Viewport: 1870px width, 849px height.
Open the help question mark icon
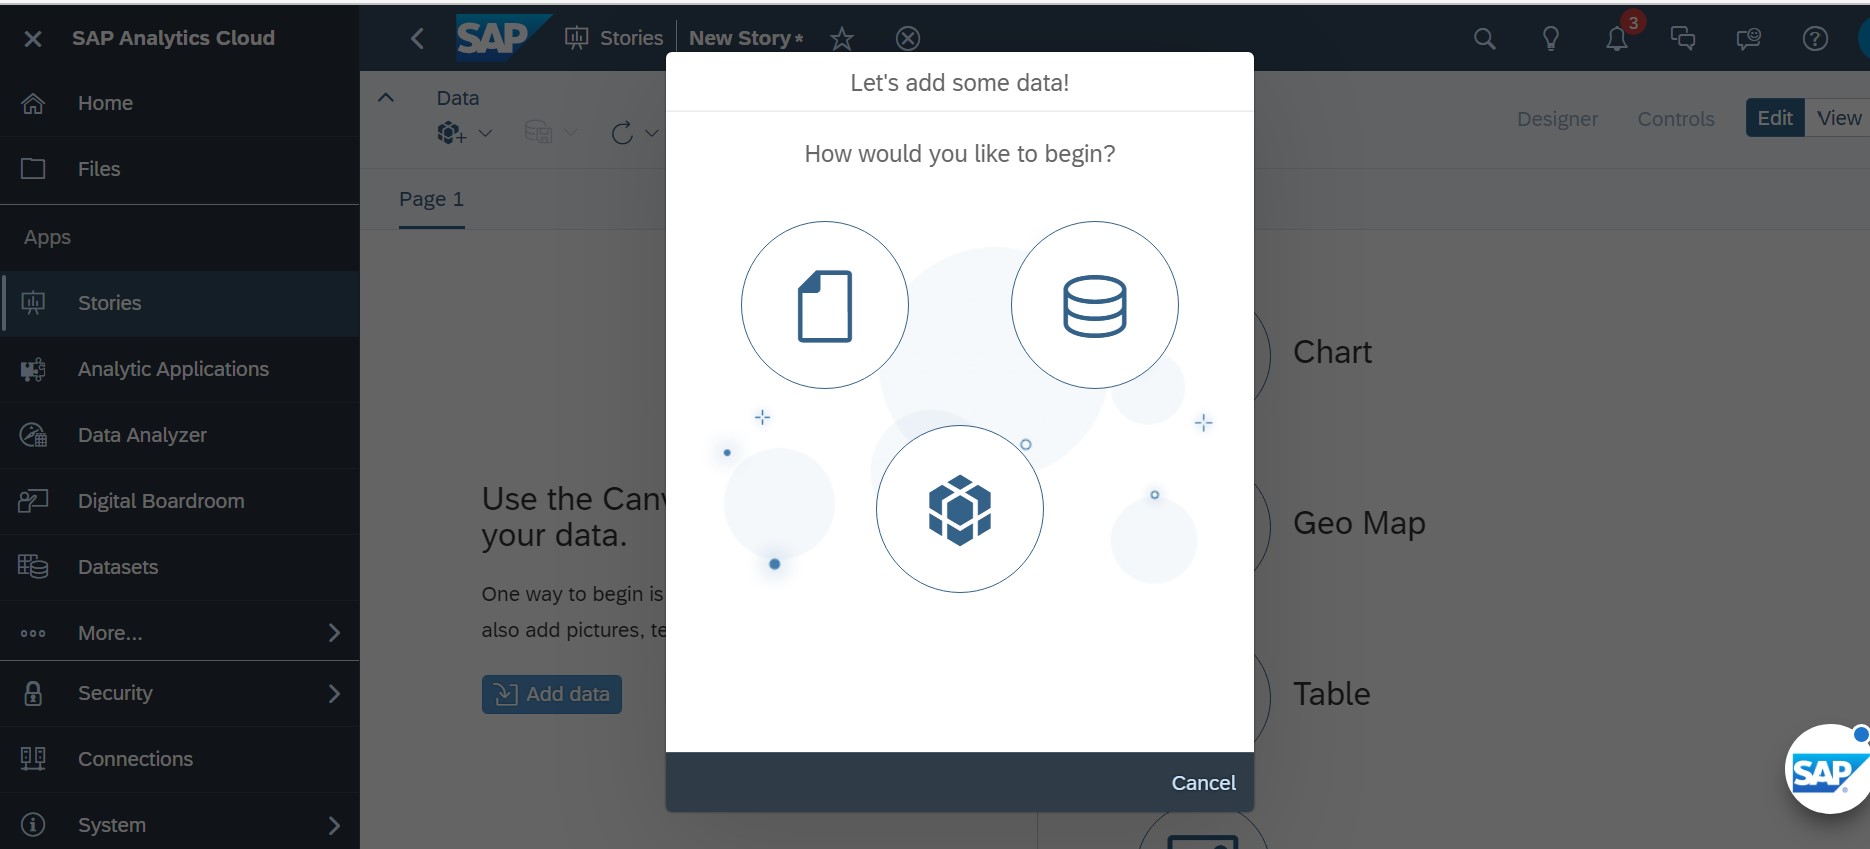click(x=1814, y=39)
